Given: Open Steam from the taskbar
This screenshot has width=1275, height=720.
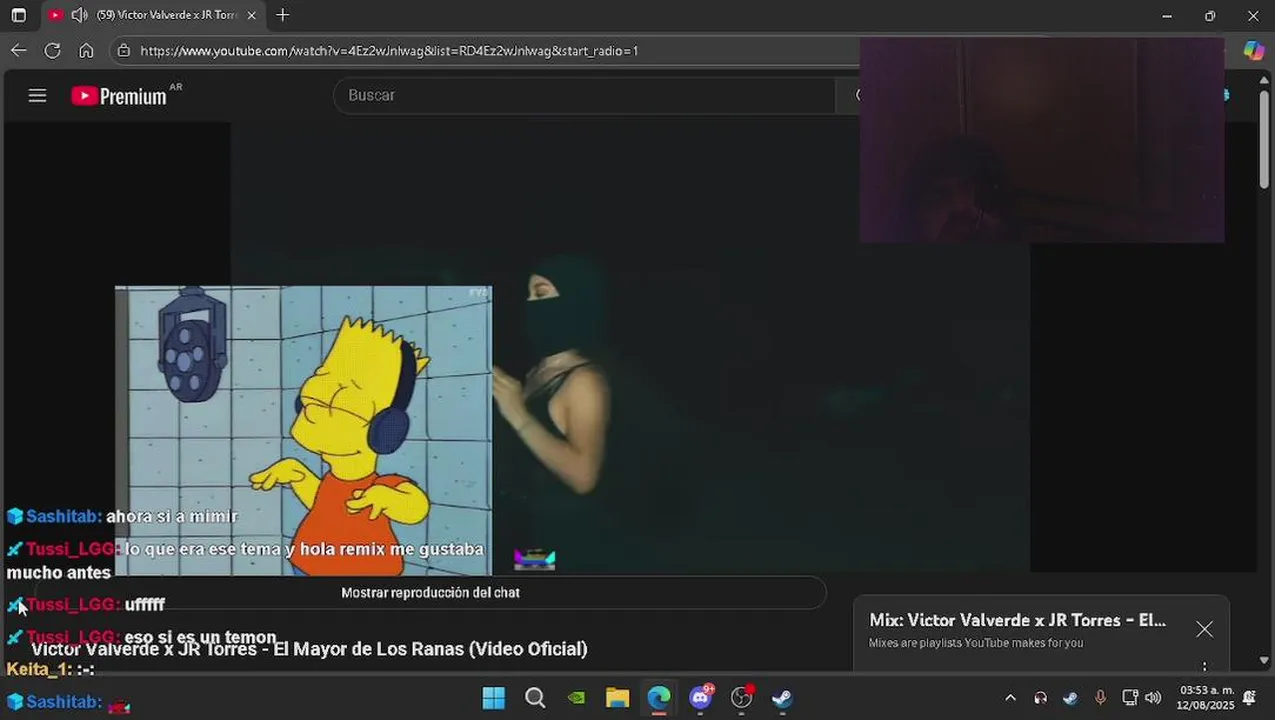Looking at the screenshot, I should pos(782,698).
